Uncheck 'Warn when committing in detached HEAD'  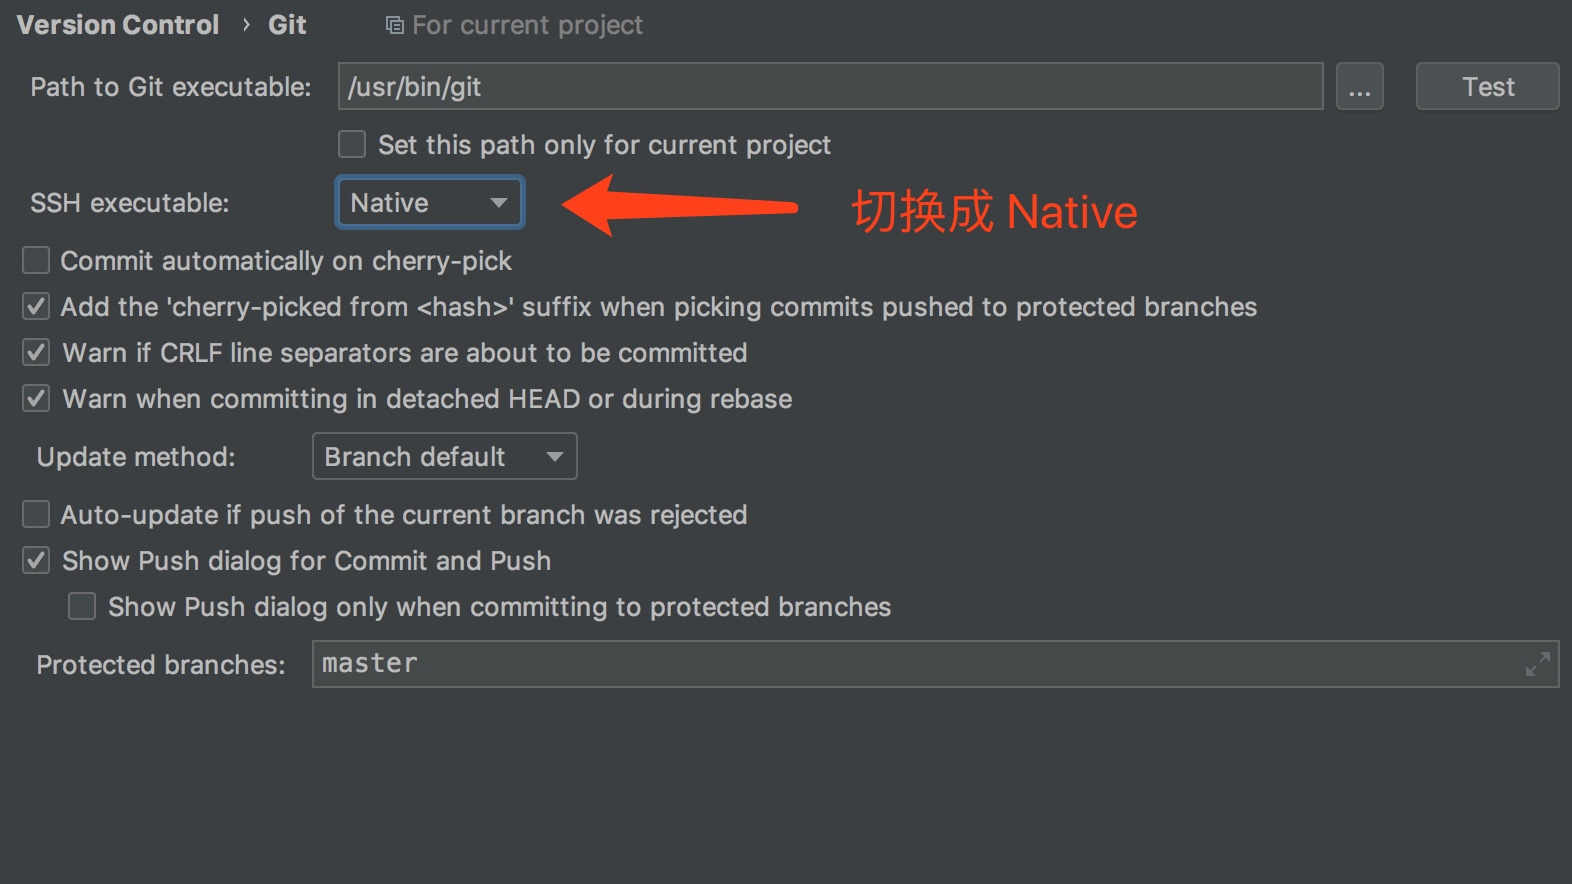click(36, 399)
